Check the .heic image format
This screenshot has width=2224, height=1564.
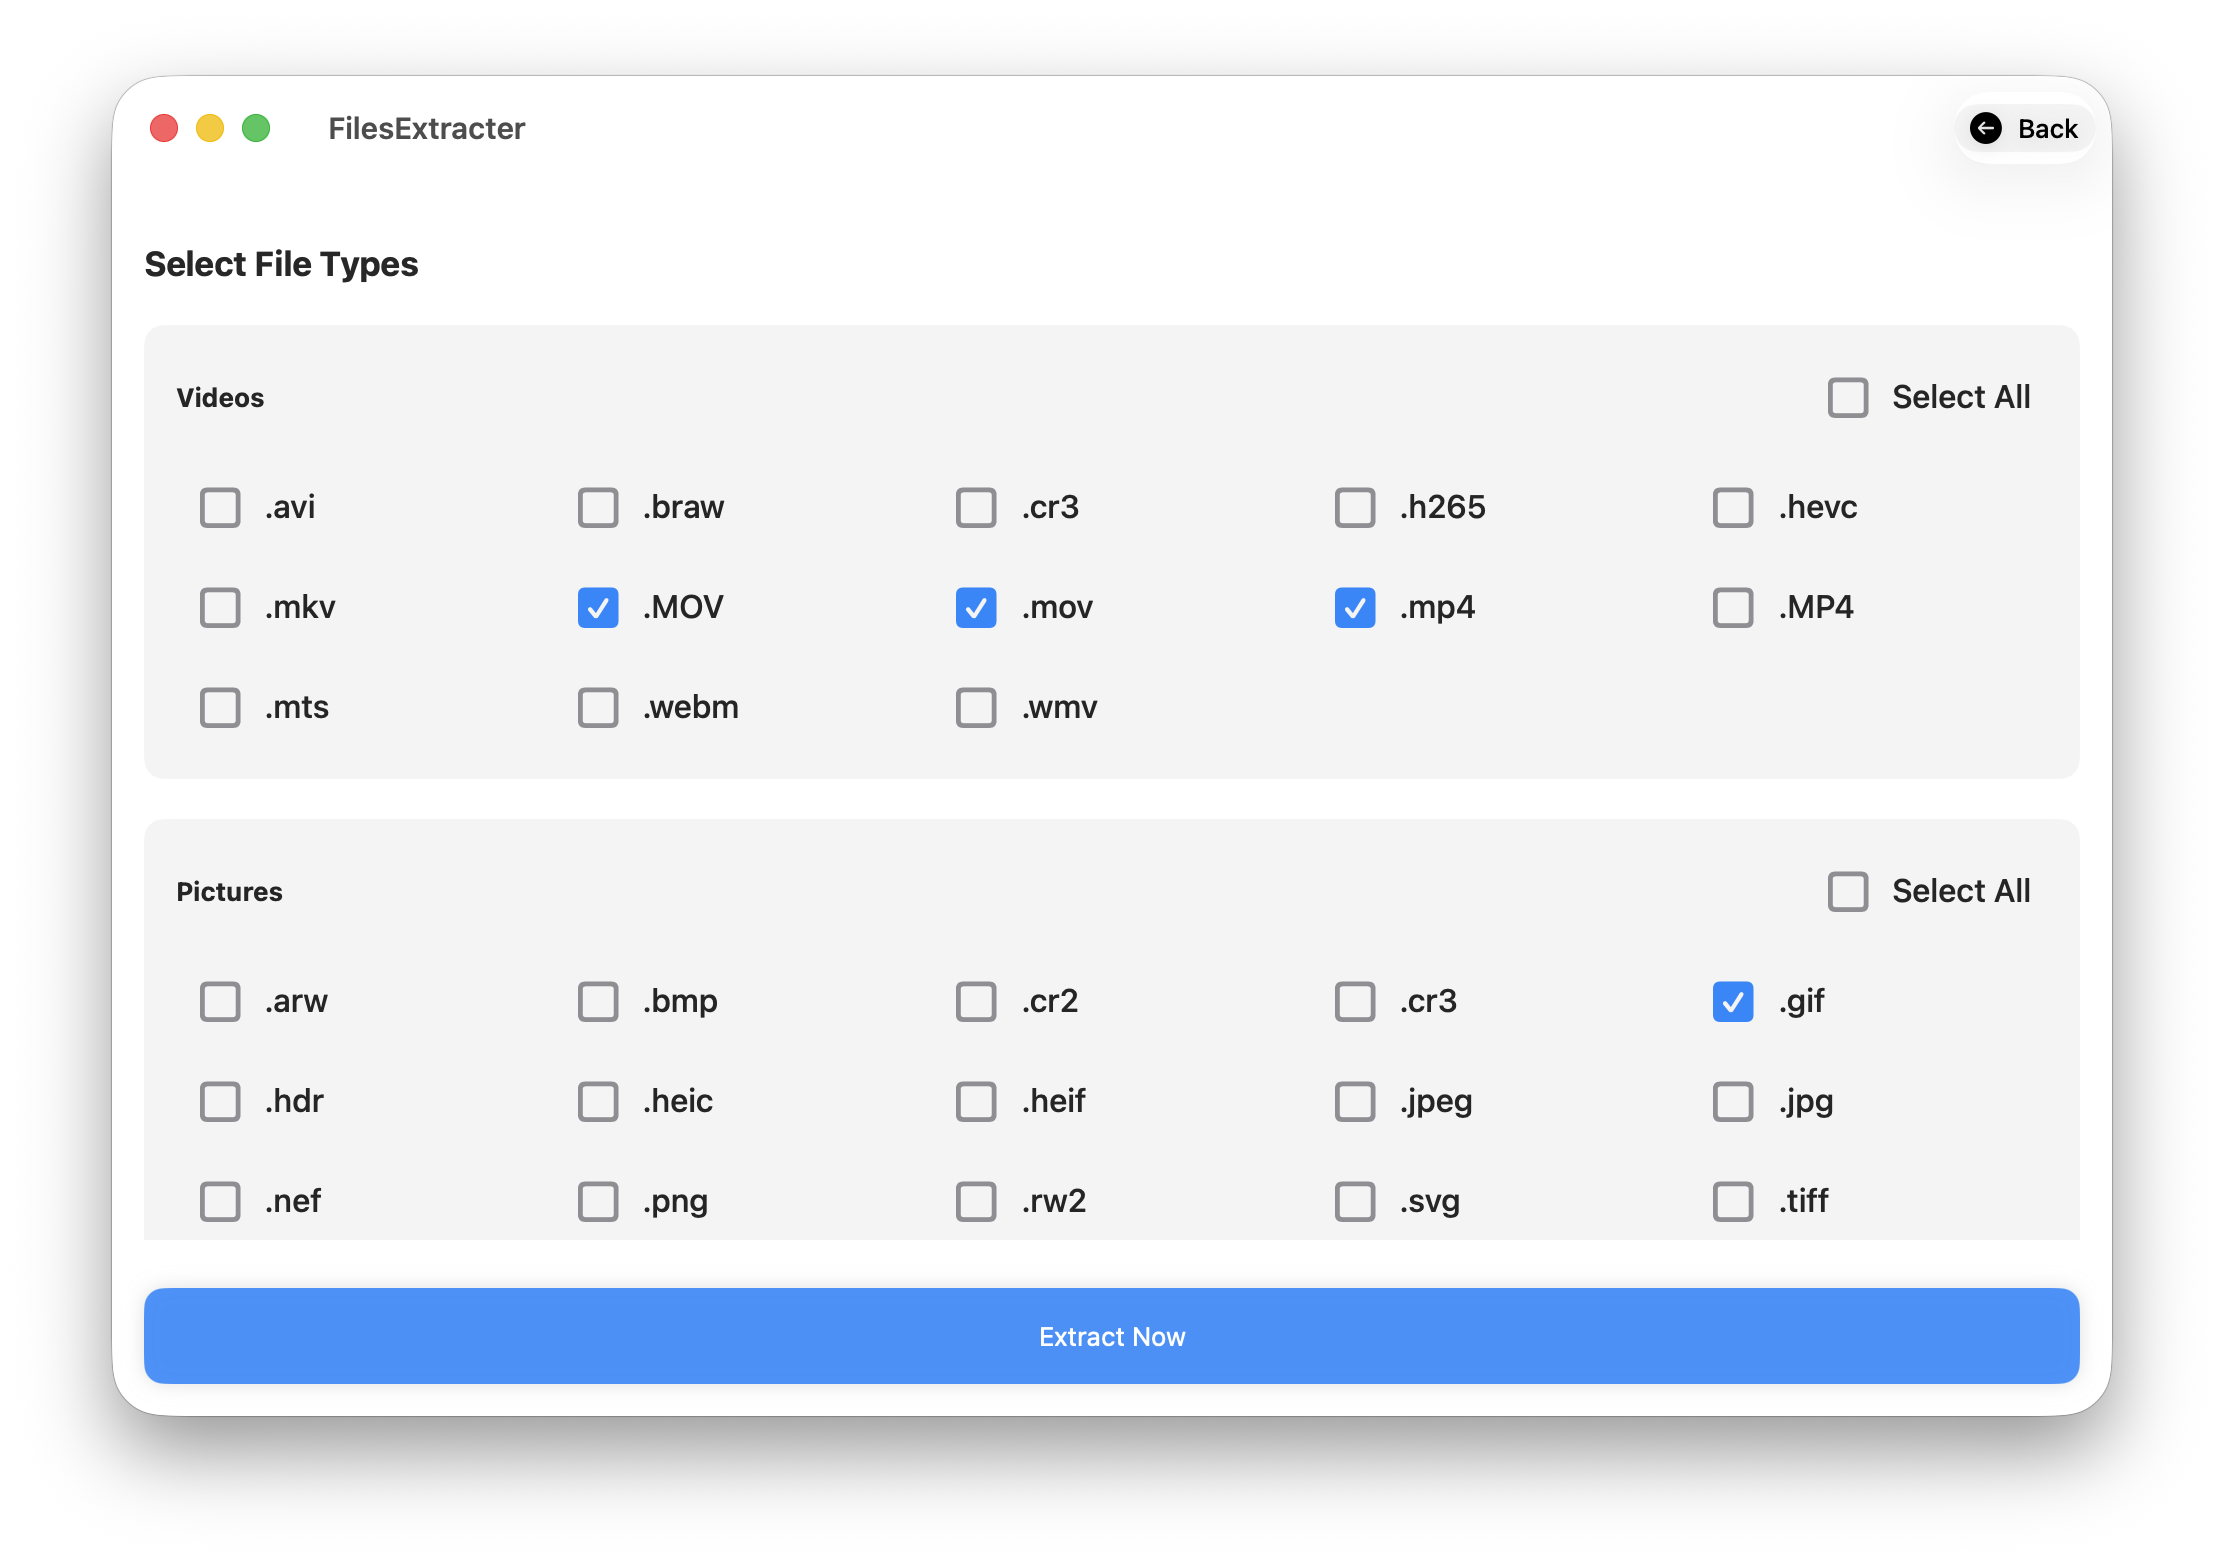pos(598,1101)
